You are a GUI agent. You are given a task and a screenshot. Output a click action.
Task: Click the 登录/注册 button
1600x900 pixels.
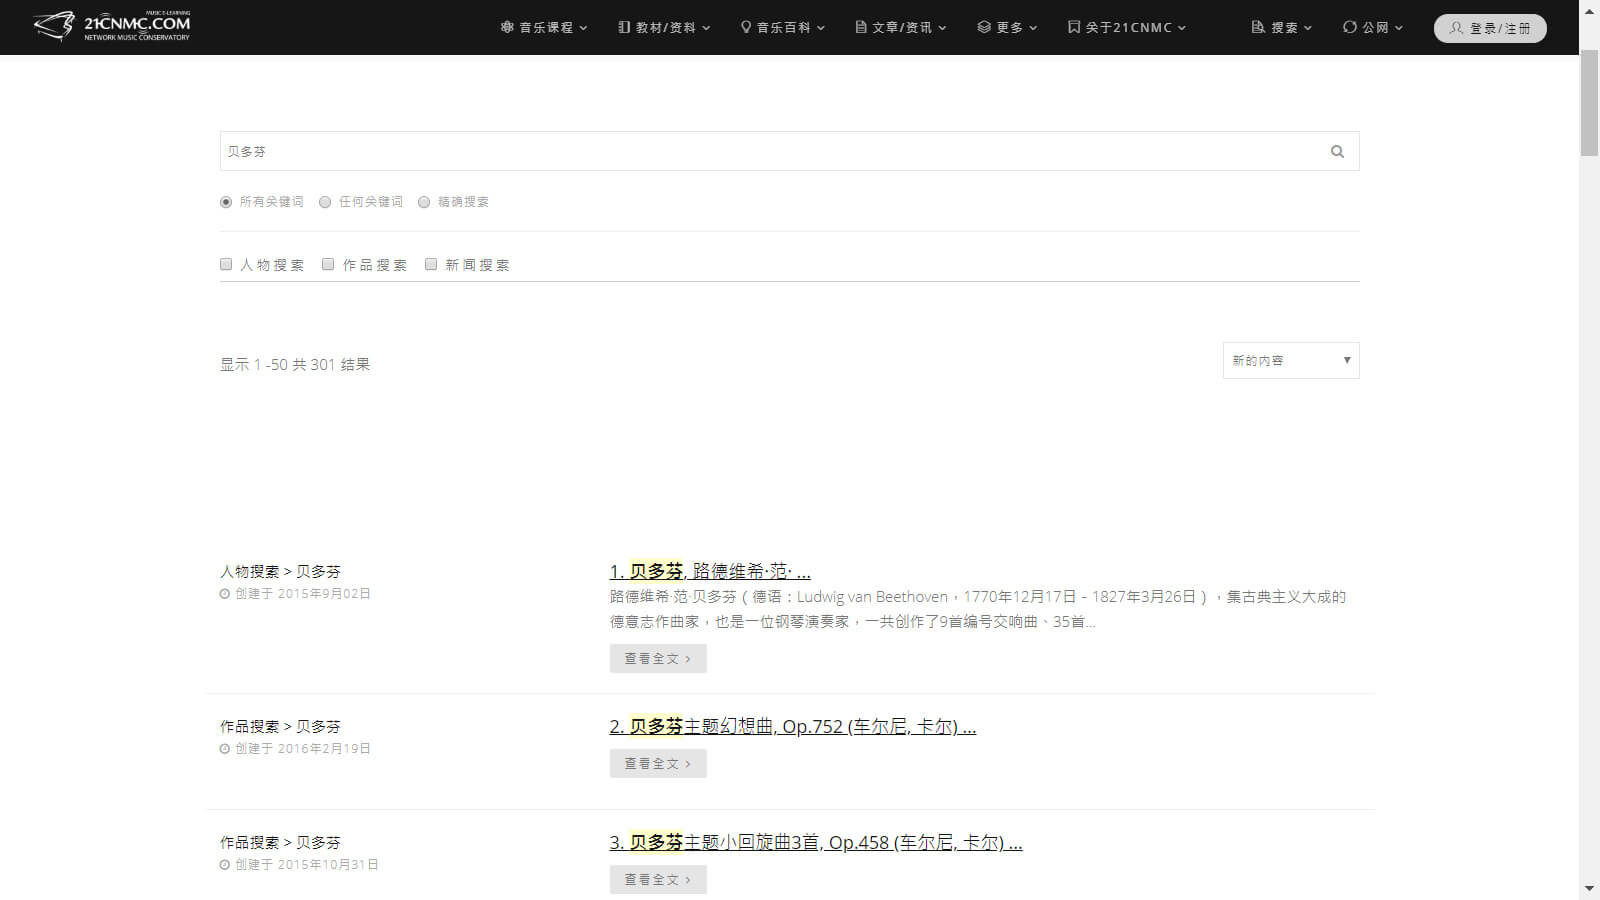click(x=1490, y=28)
